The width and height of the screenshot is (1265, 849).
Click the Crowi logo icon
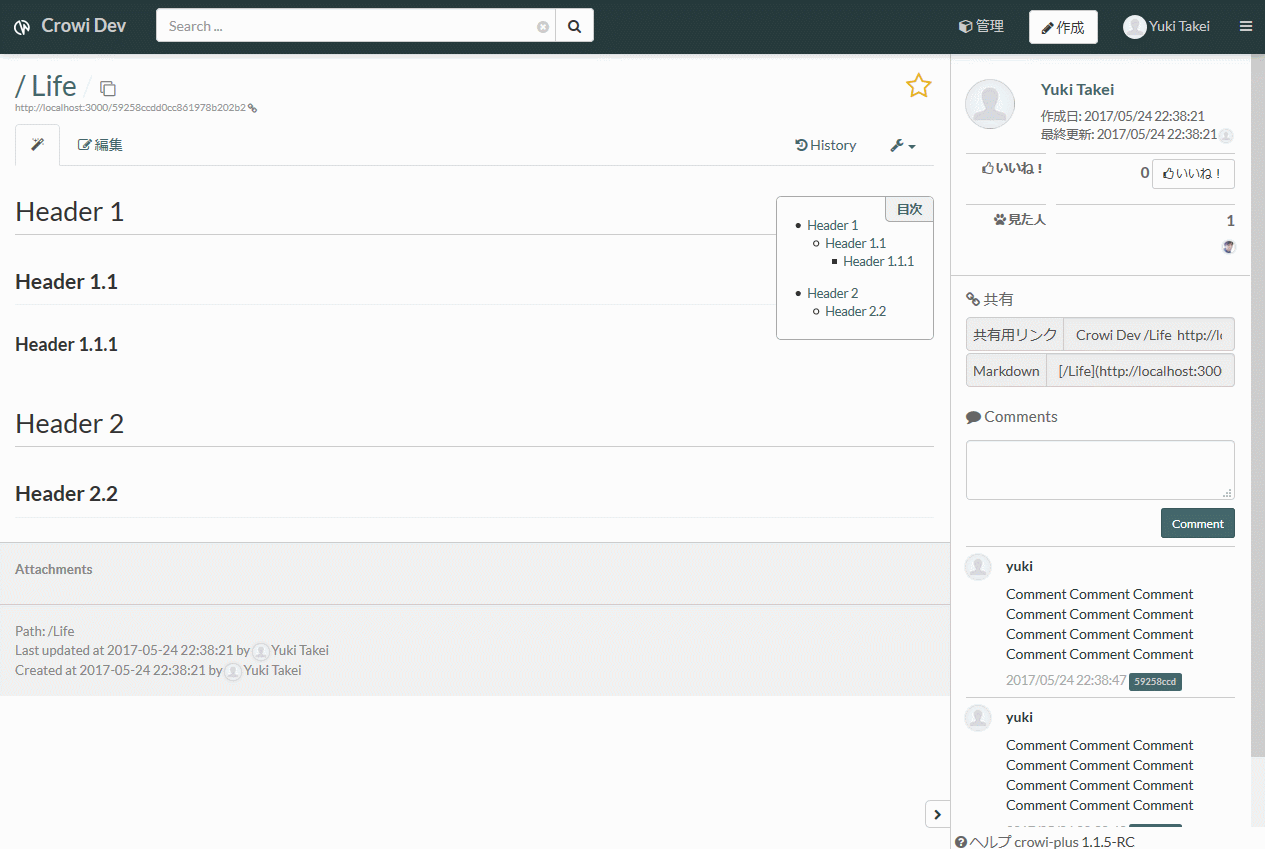point(22,27)
